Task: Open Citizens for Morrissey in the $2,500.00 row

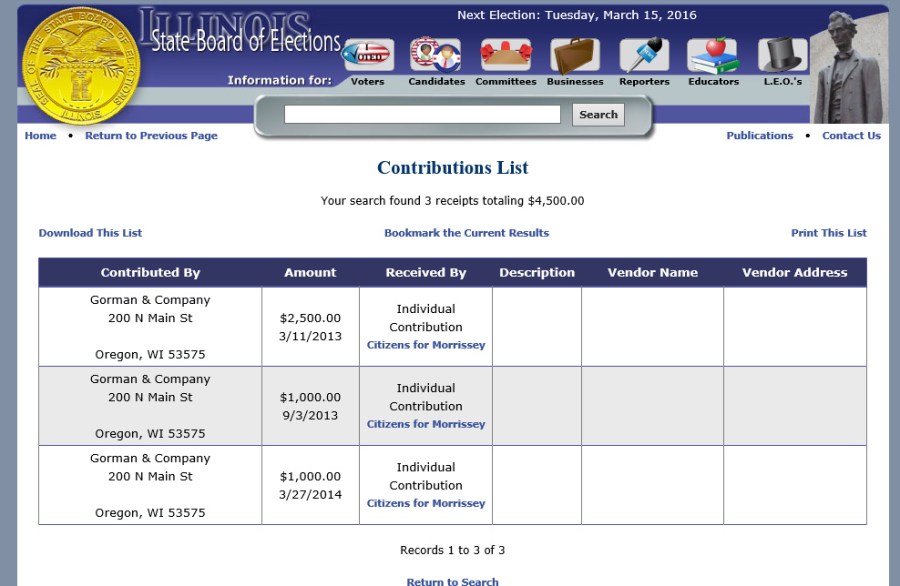Action: pos(426,345)
